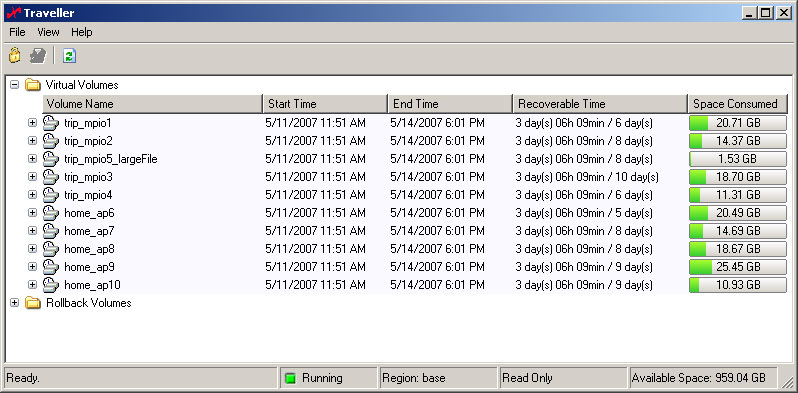Click the 10.93 GB space bar

pyautogui.click(x=738, y=284)
